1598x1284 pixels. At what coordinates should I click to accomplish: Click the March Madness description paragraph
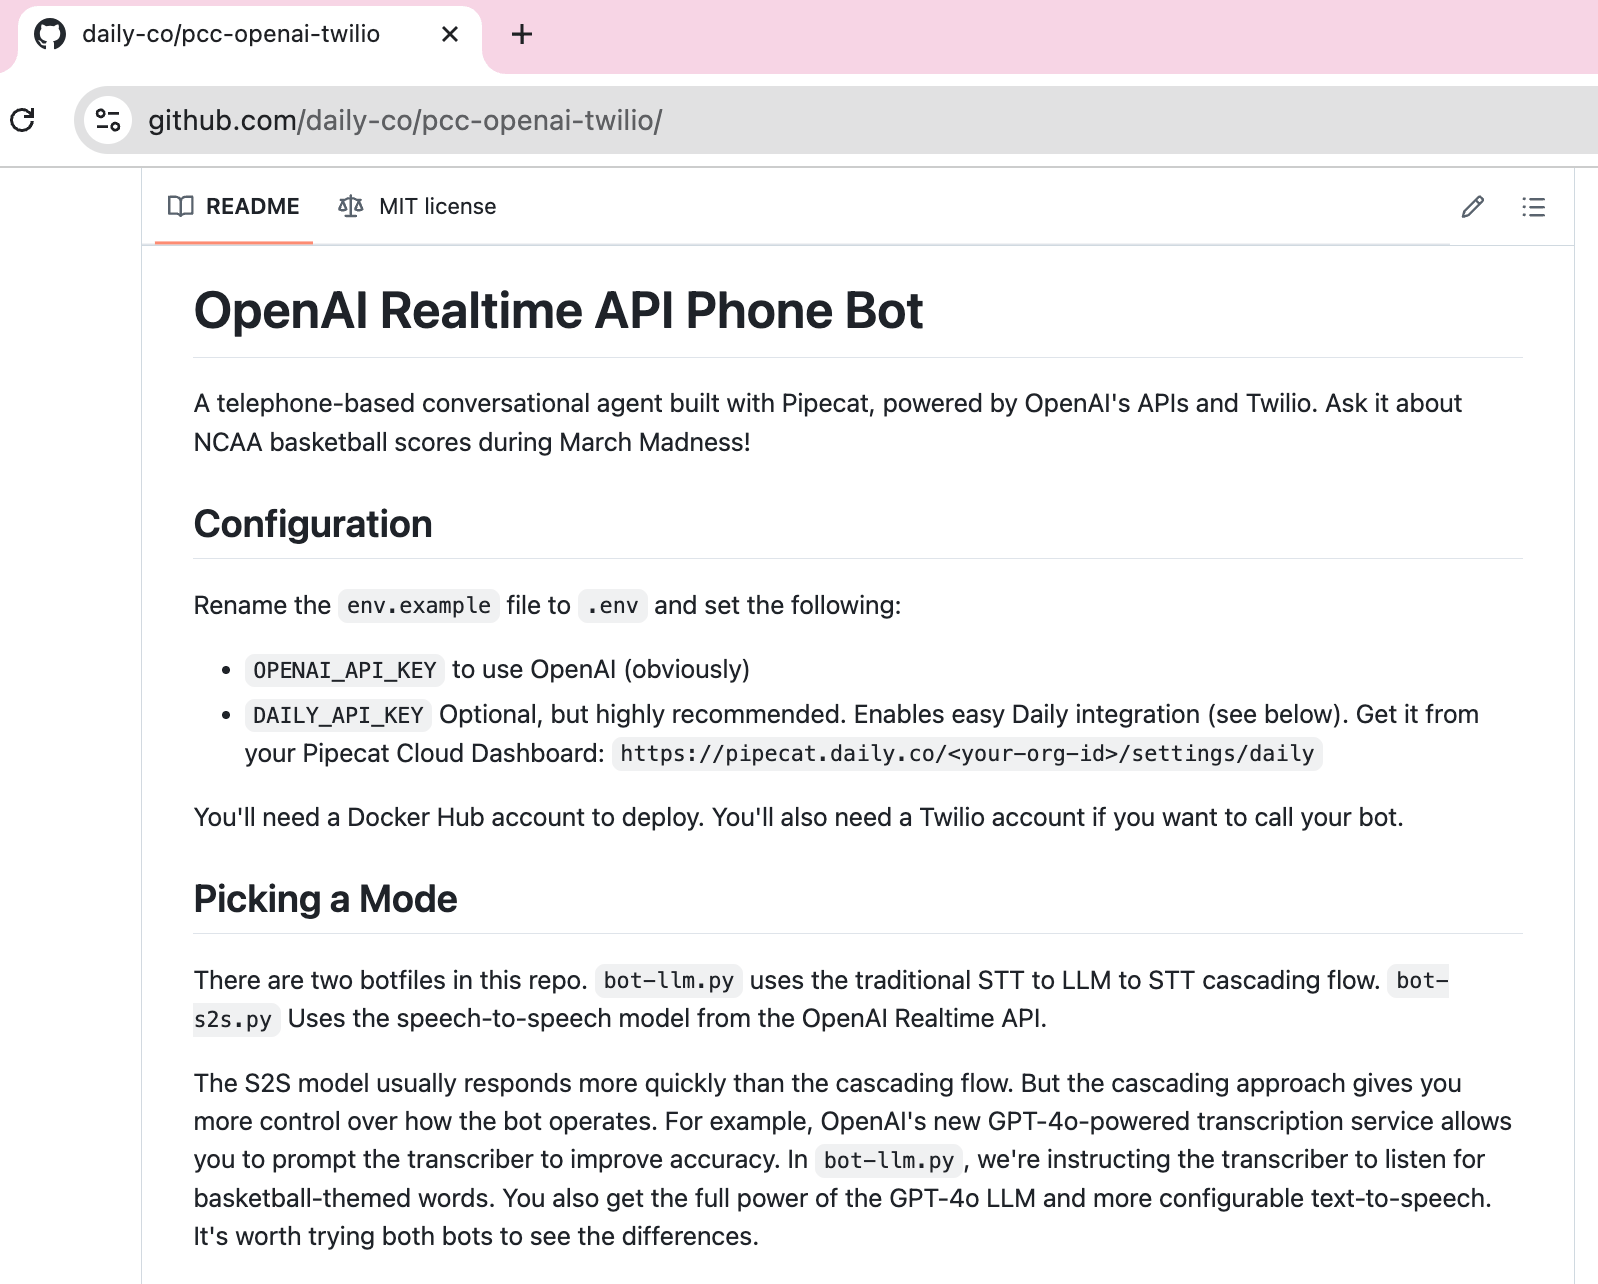pos(828,422)
